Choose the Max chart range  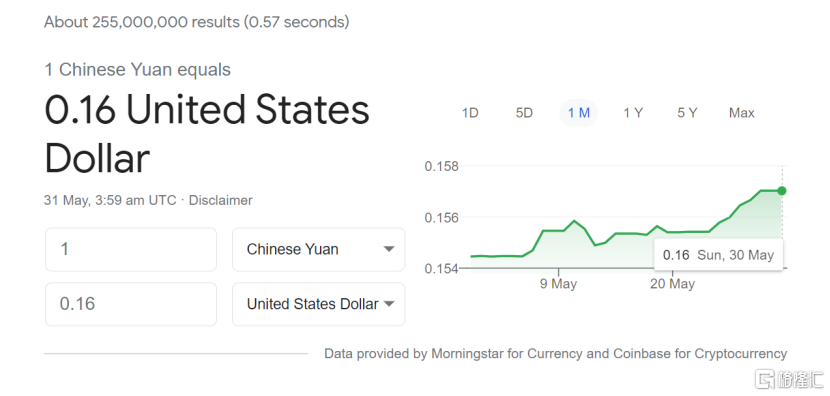[x=742, y=113]
